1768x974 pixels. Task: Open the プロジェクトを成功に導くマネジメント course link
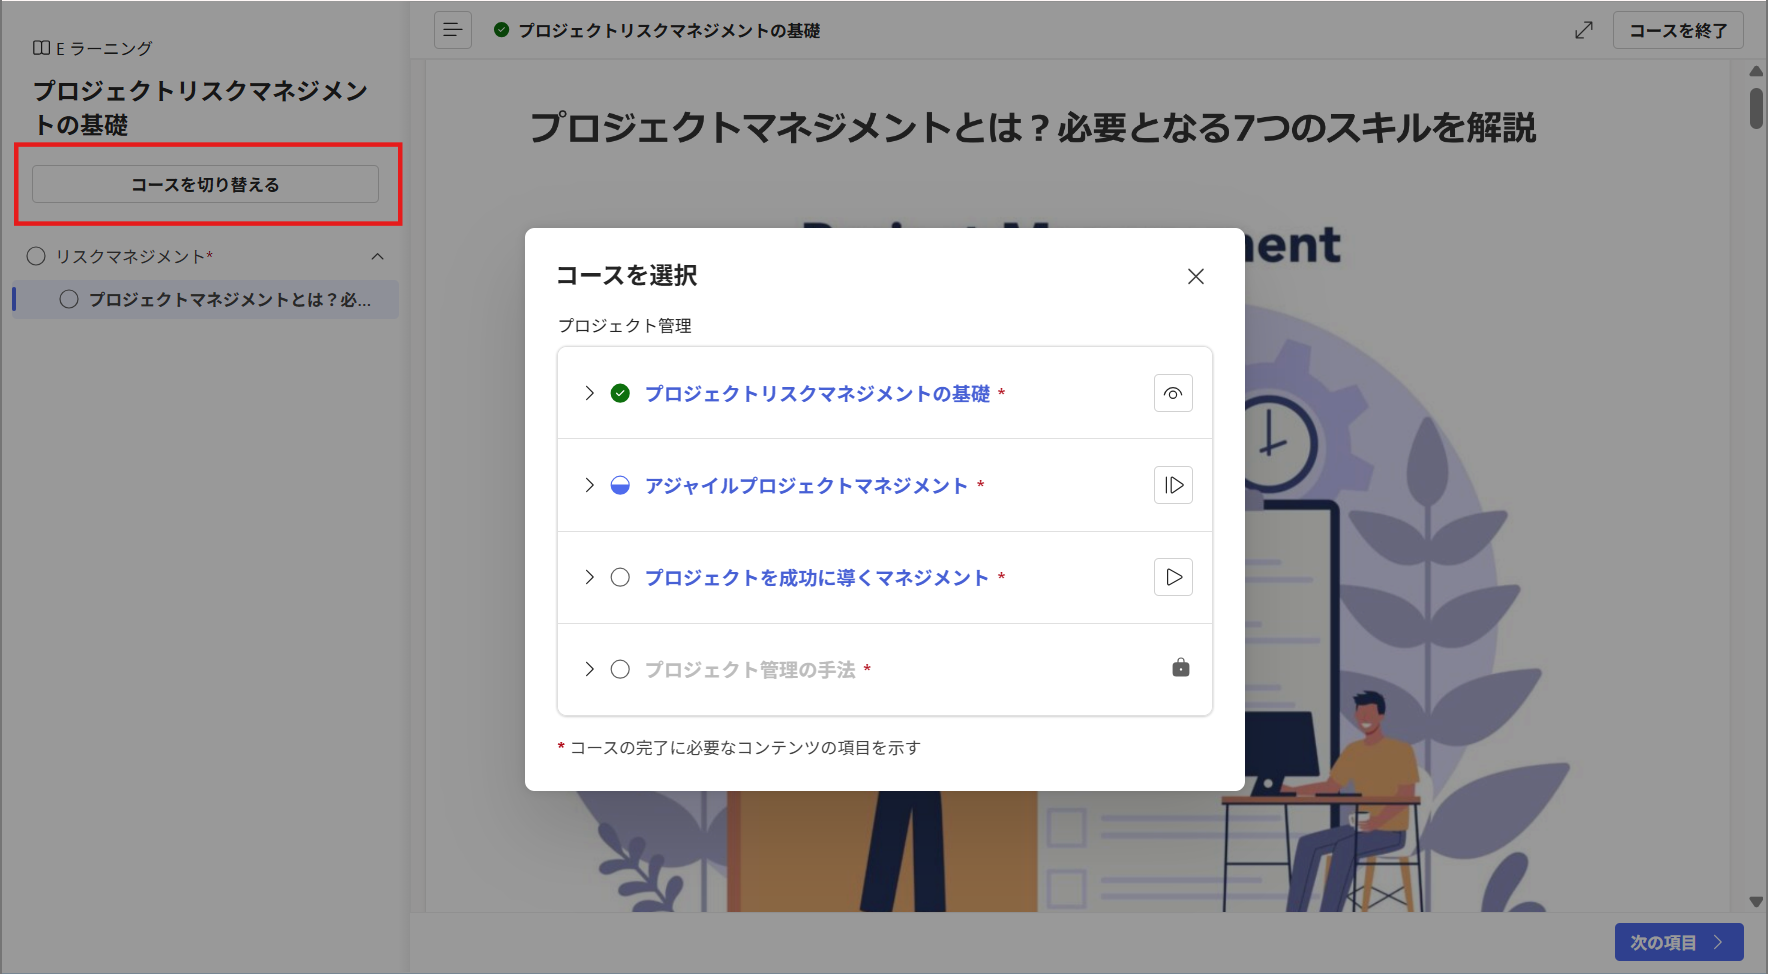[x=817, y=578]
